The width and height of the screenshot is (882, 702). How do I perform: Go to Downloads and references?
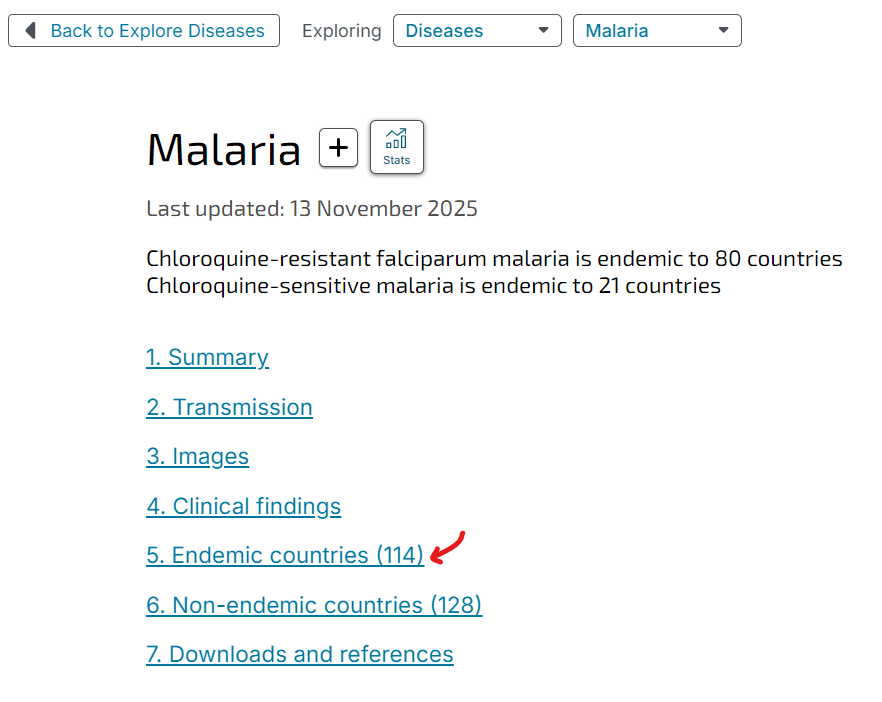[299, 654]
